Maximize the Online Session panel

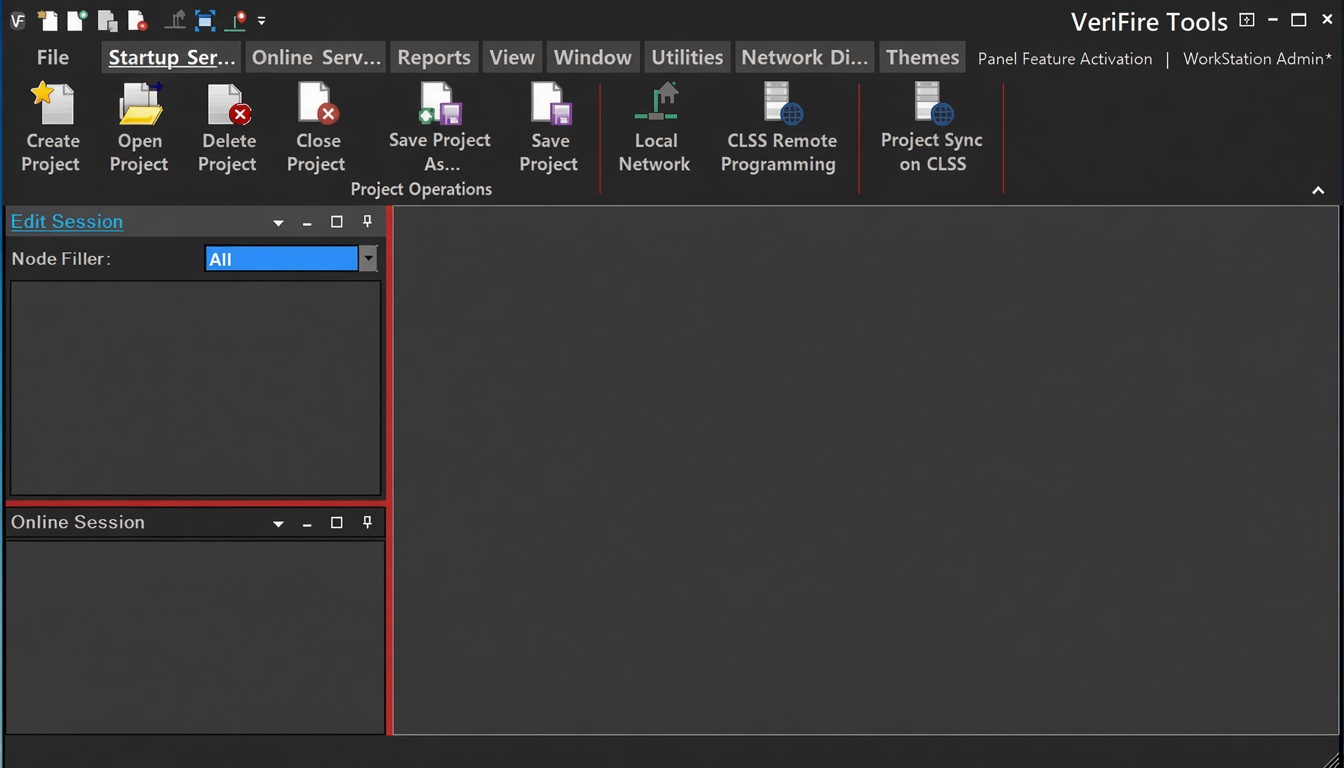337,523
